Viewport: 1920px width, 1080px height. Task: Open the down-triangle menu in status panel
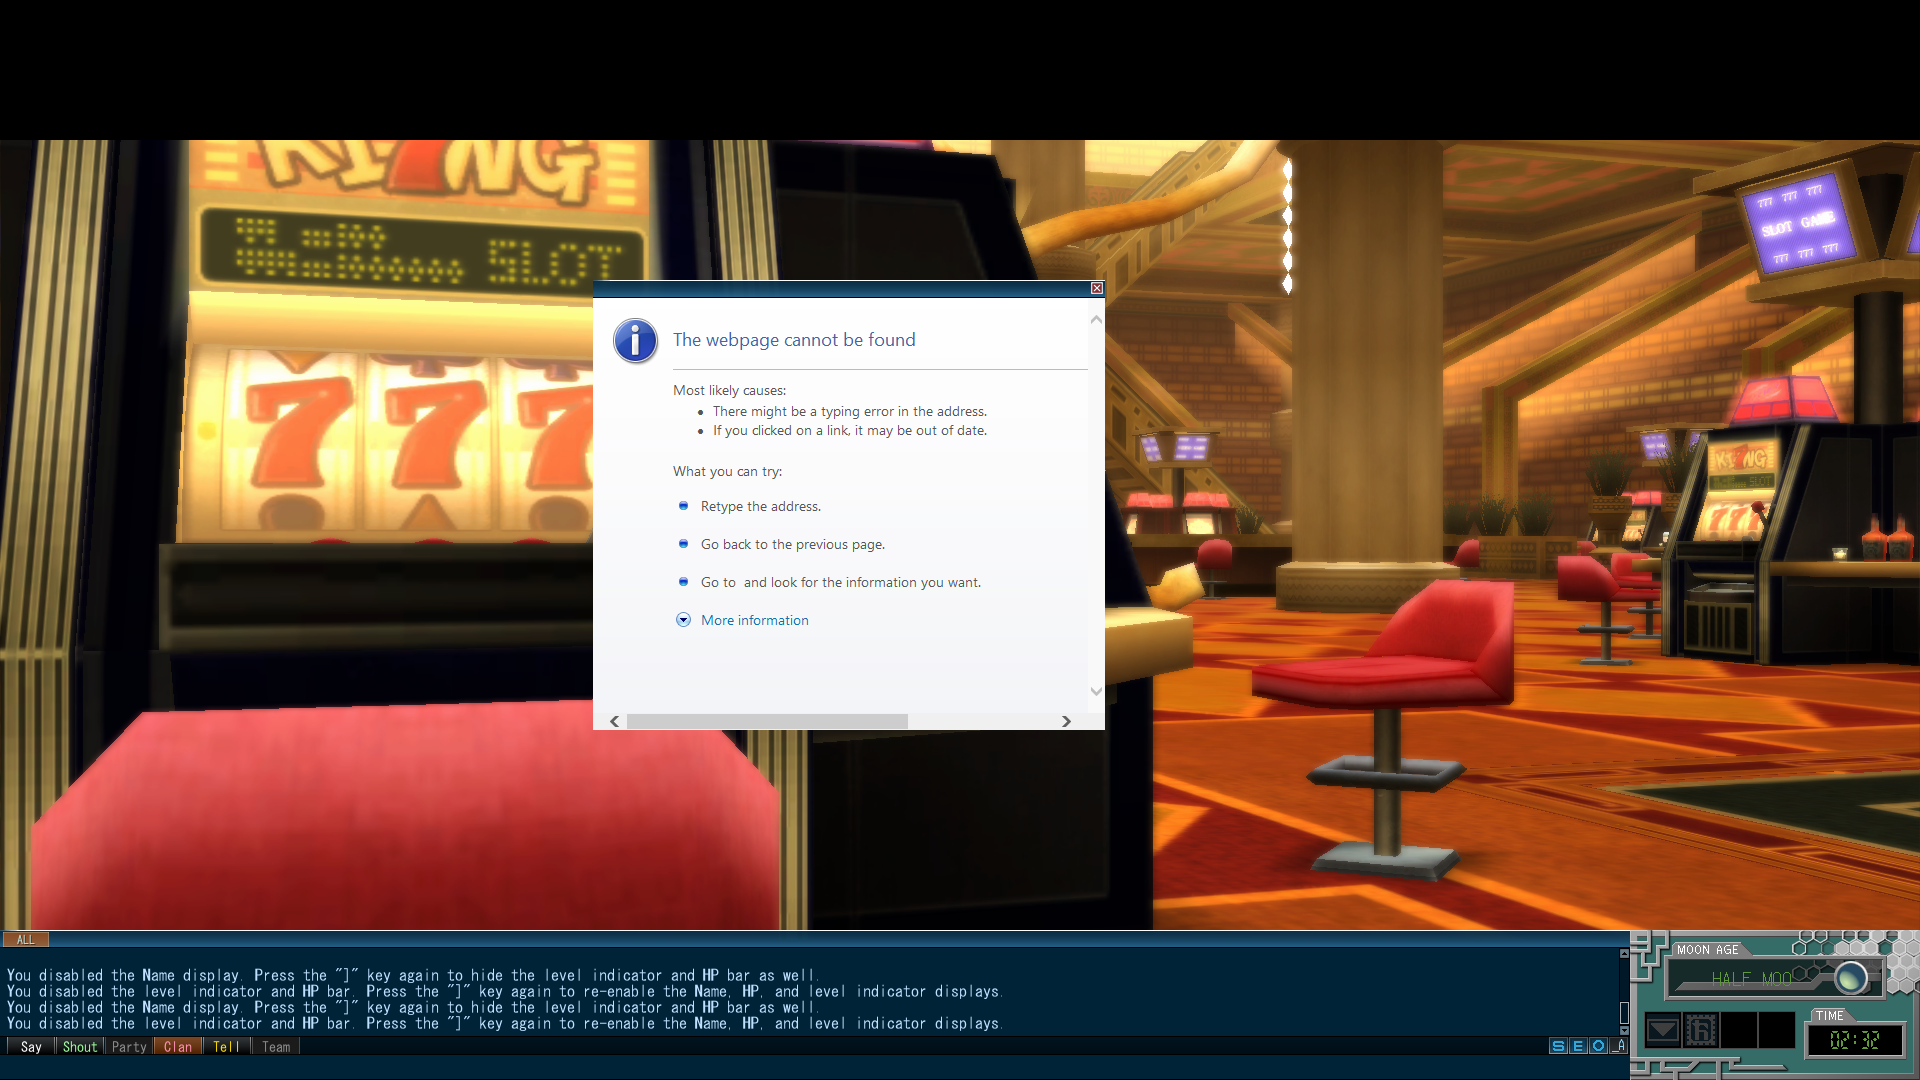point(1662,1030)
